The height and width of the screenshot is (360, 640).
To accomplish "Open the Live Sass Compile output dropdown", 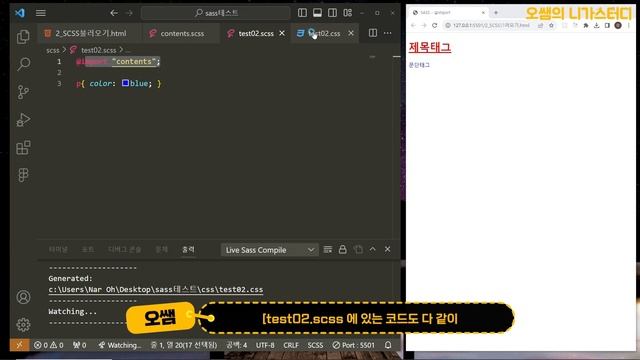I will point(269,250).
